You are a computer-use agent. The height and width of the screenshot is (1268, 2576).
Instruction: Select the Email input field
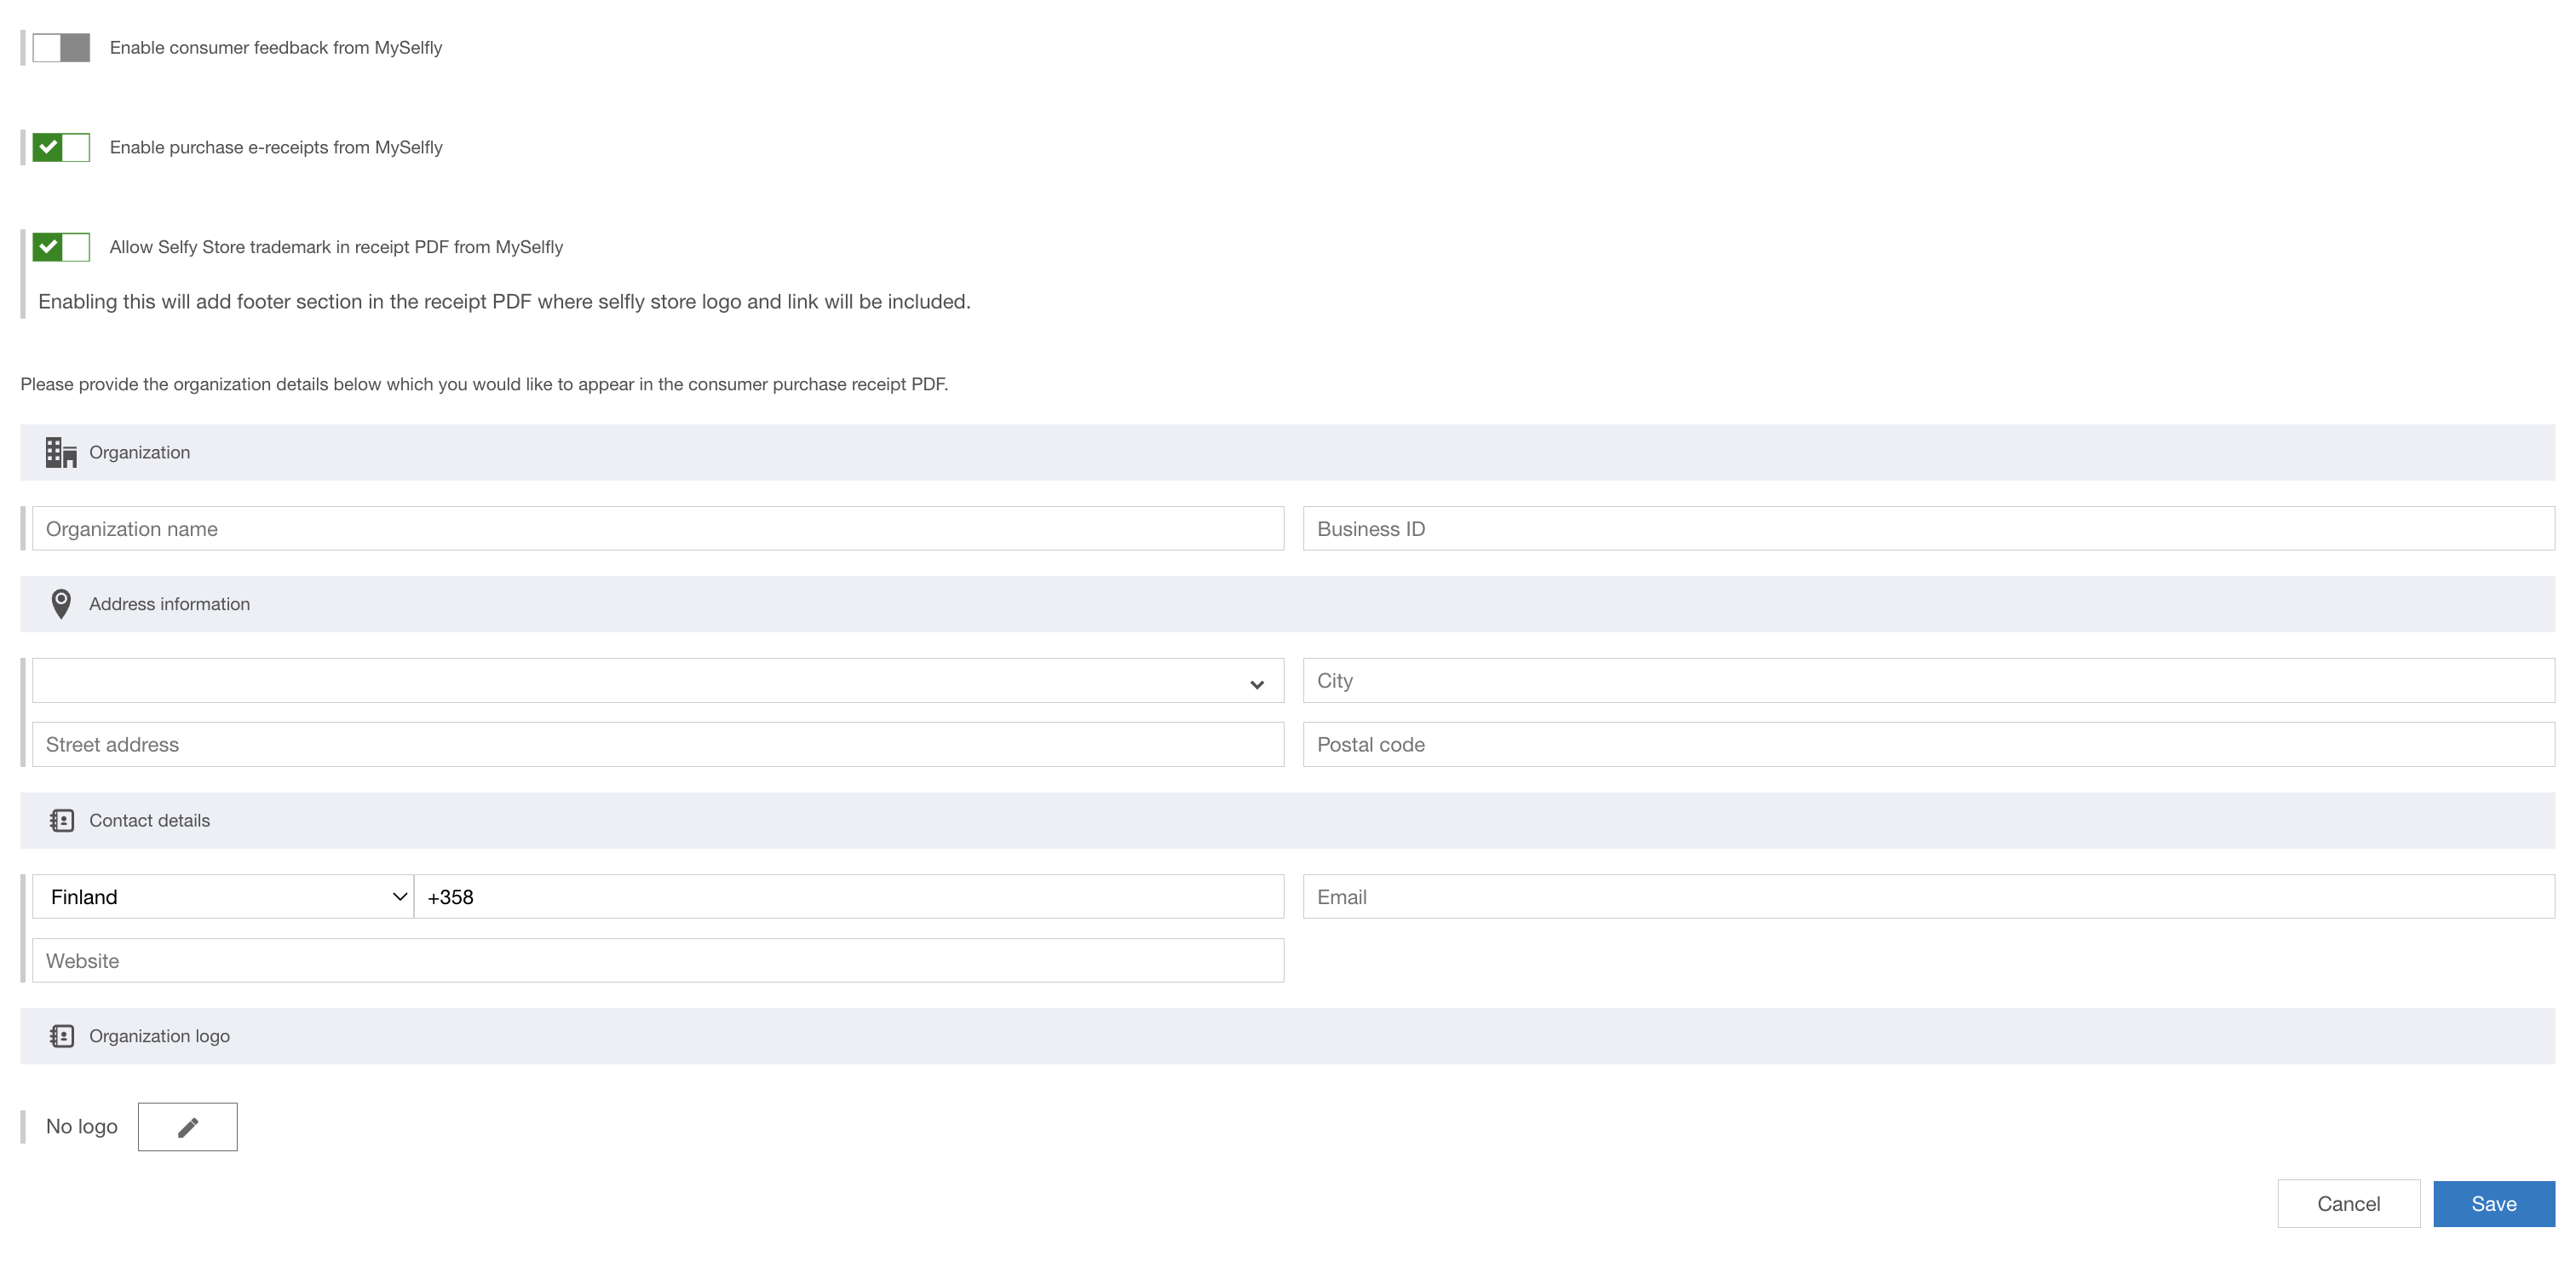click(1928, 897)
